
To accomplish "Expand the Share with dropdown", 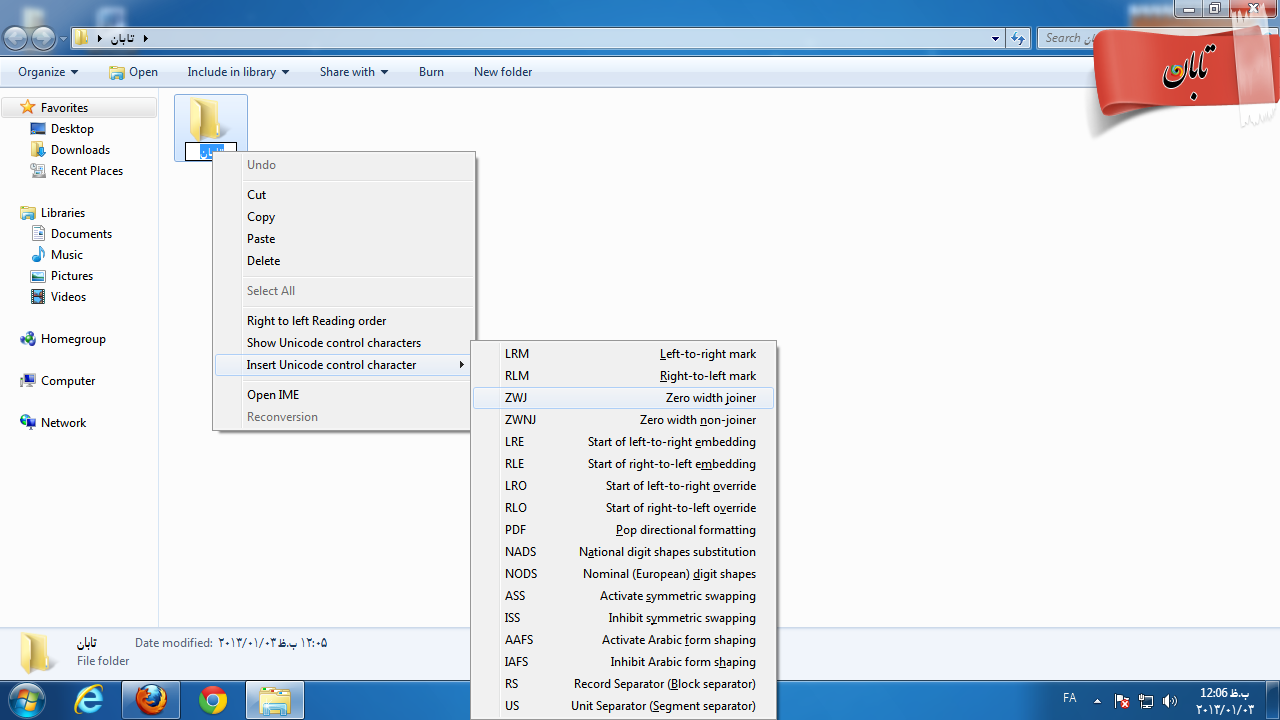I will pyautogui.click(x=353, y=72).
